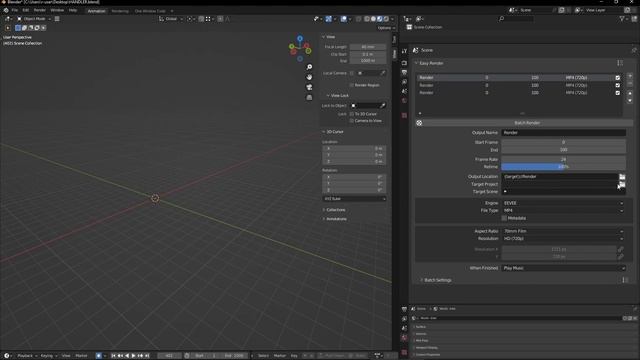Toggle the checkbox of the third Render job

pos(618,93)
